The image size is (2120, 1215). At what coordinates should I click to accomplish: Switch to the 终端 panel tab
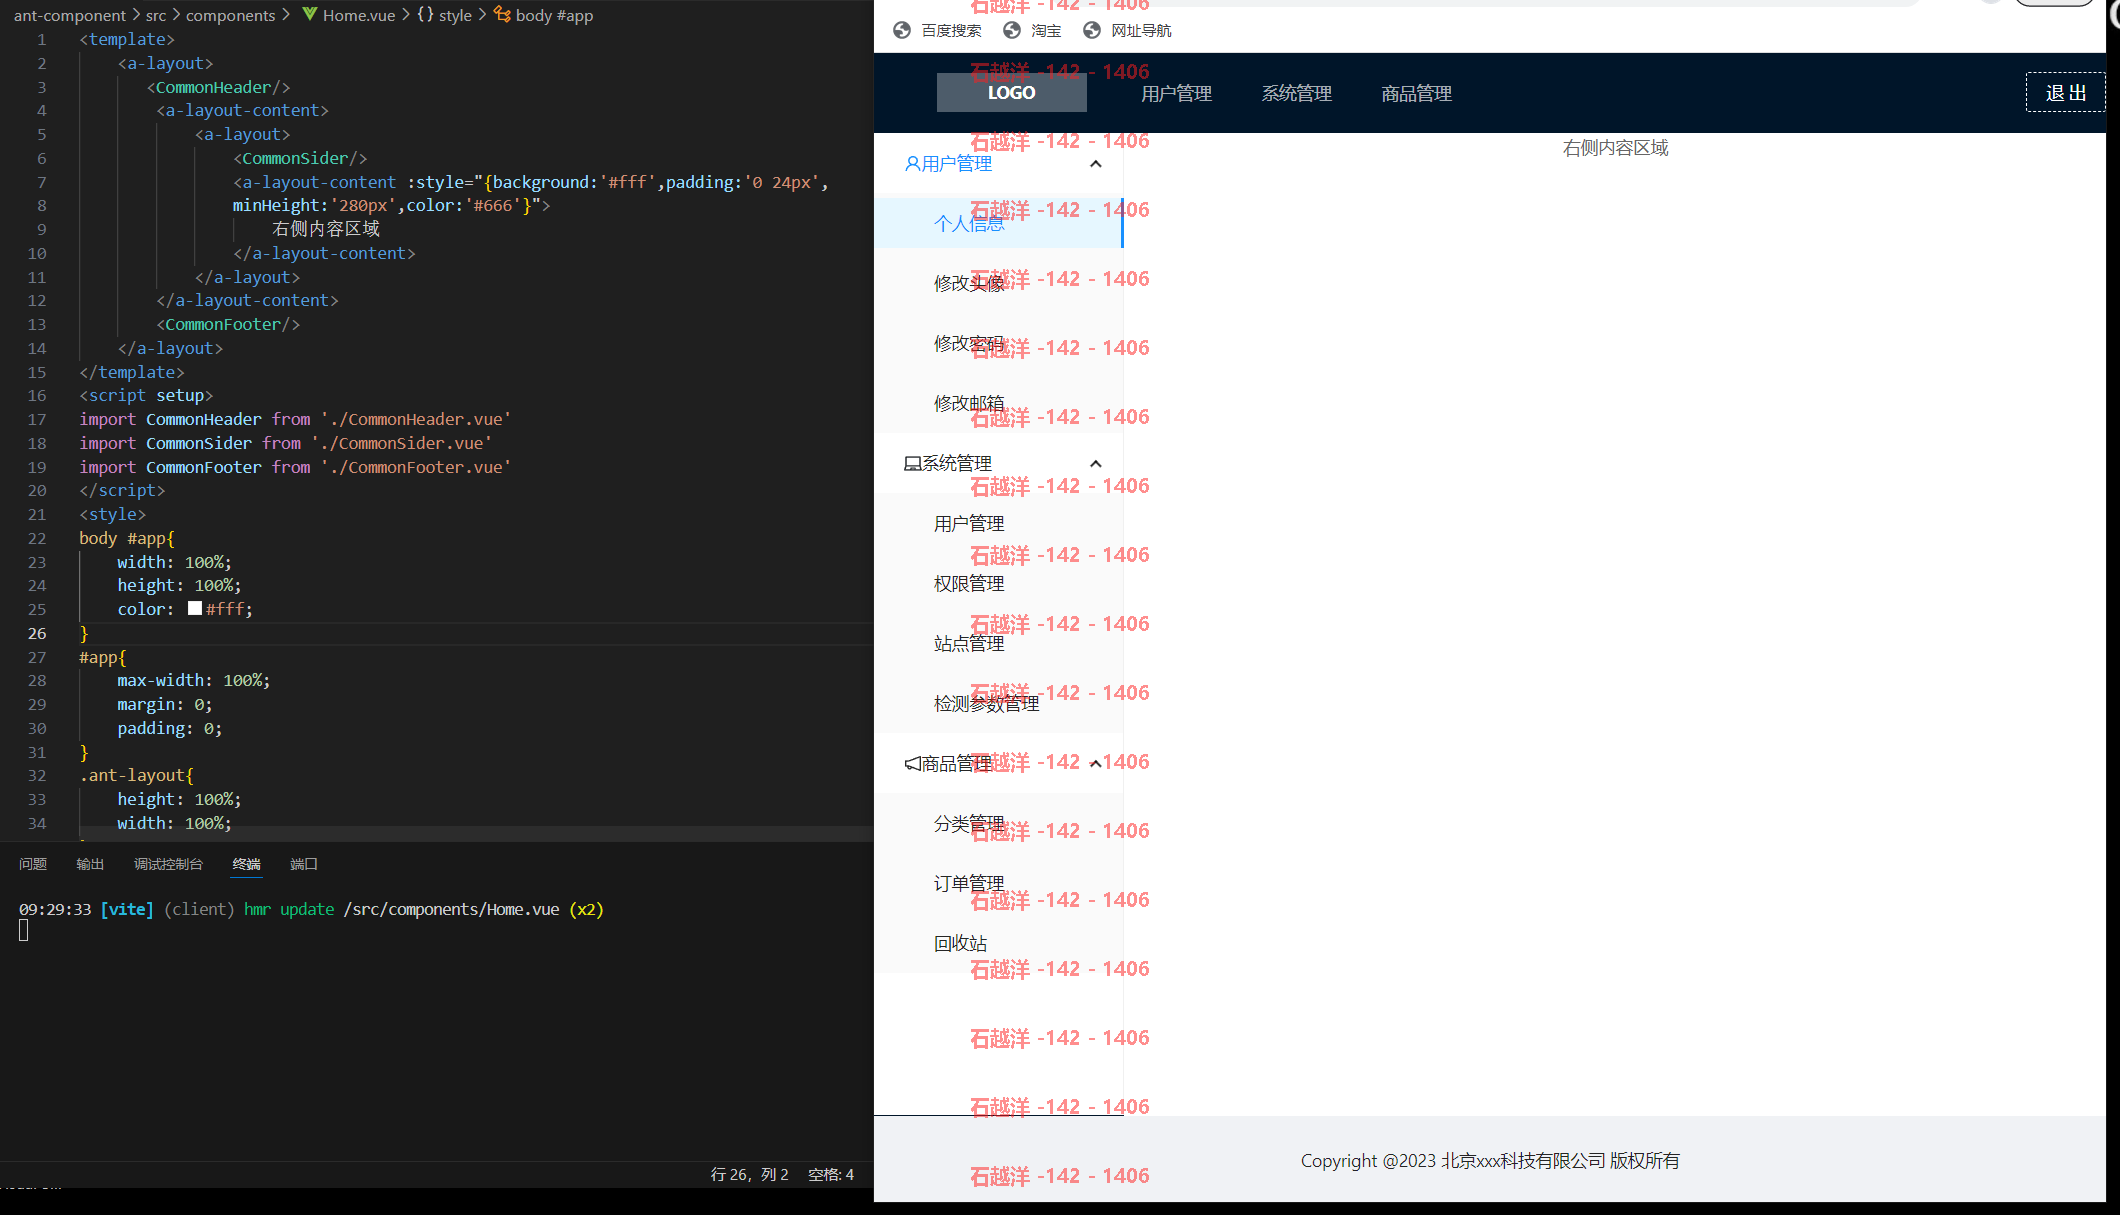point(246,864)
